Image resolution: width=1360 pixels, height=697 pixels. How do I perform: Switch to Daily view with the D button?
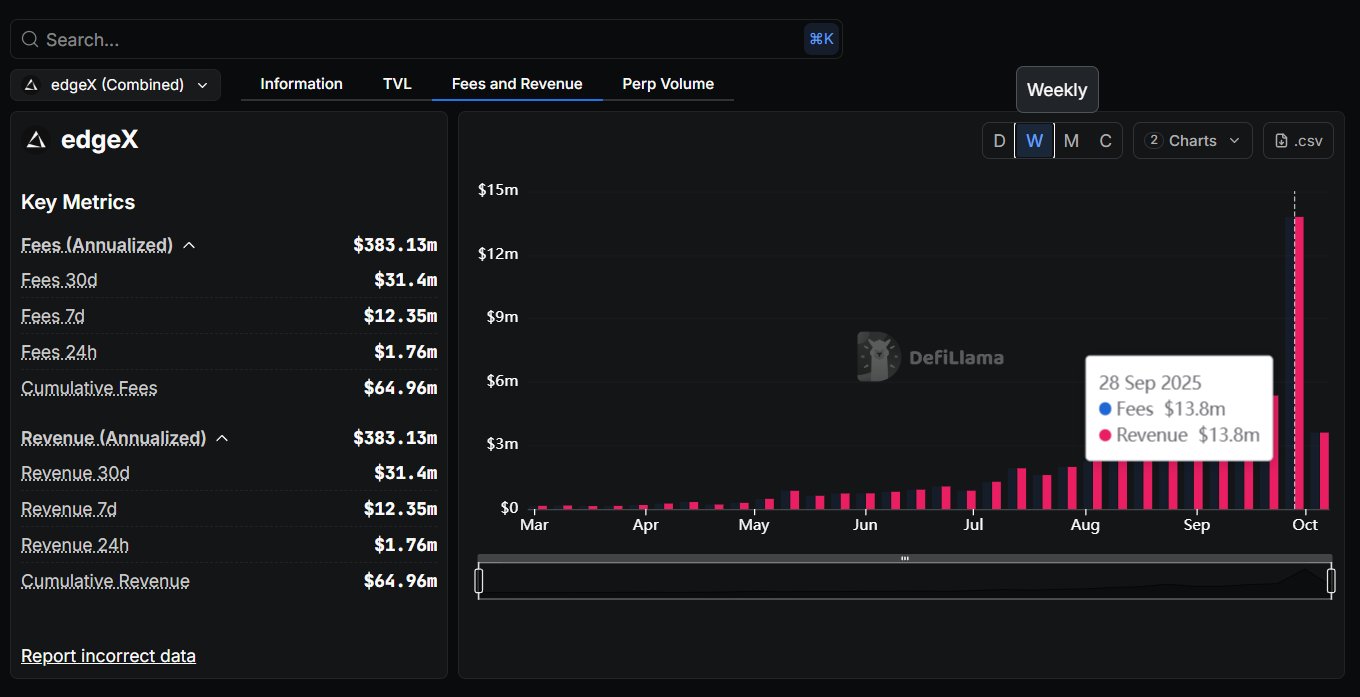(998, 140)
